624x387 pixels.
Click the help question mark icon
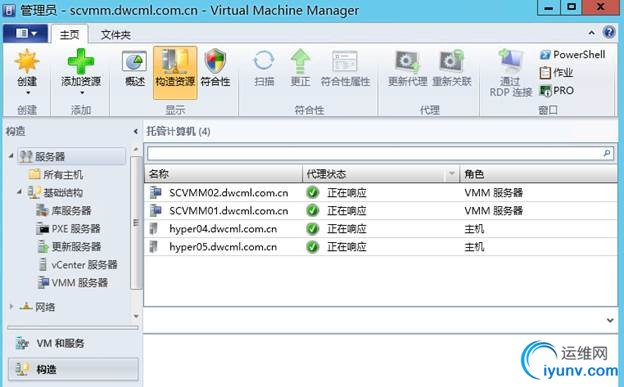[x=609, y=32]
